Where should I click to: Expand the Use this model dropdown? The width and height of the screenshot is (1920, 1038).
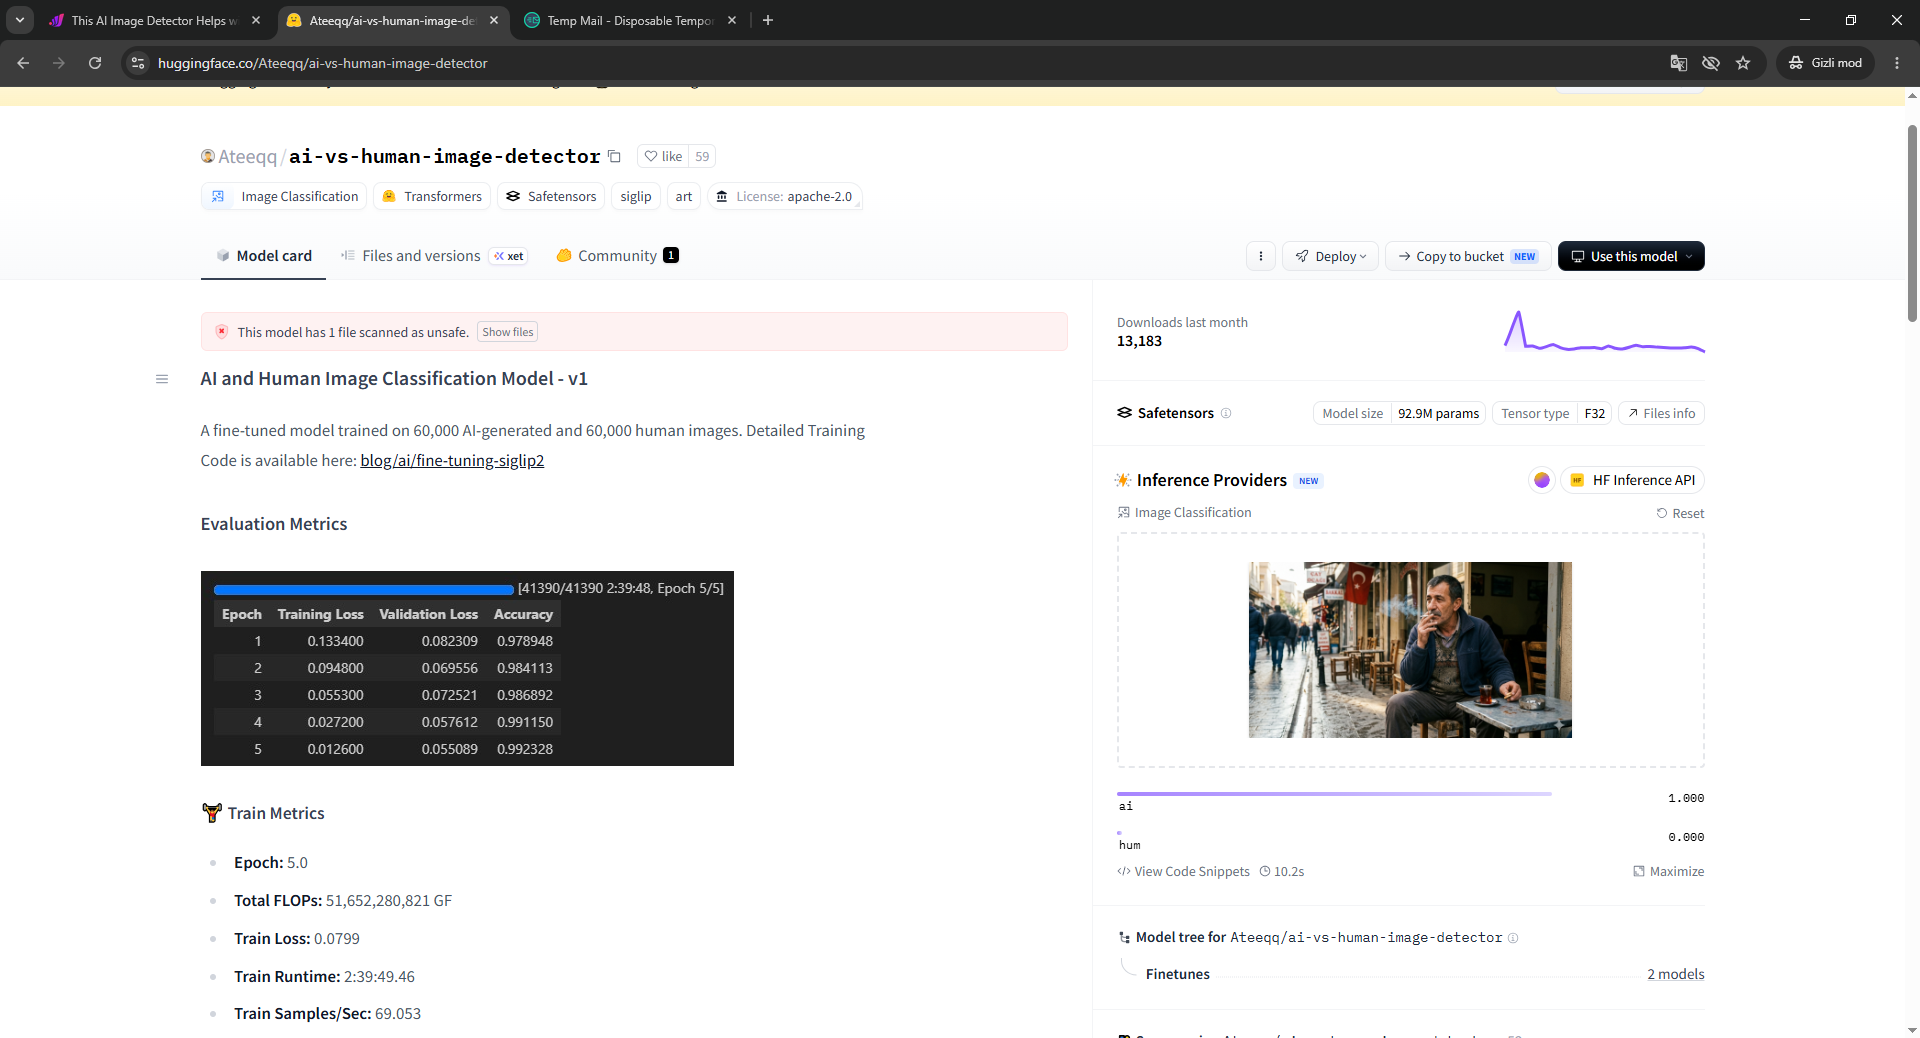pyautogui.click(x=1631, y=256)
